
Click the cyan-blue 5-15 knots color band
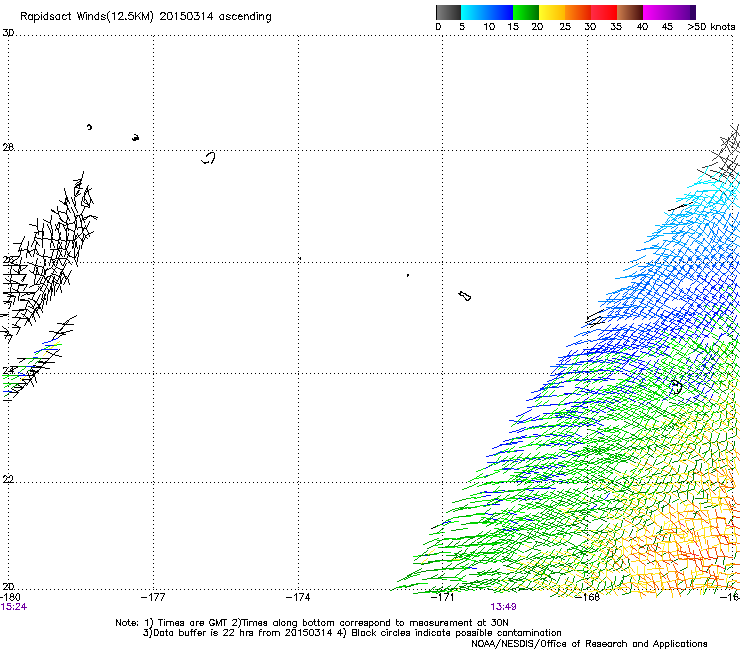click(x=487, y=12)
